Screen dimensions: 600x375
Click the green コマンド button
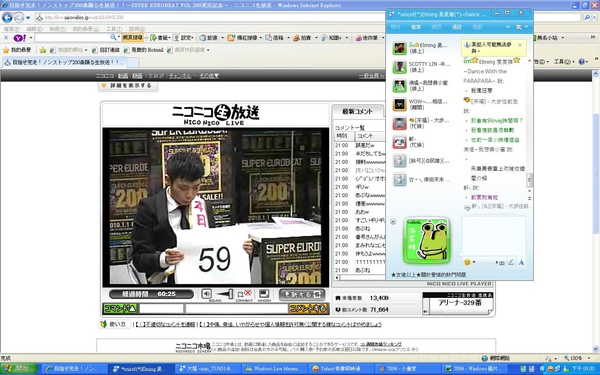[x=120, y=308]
